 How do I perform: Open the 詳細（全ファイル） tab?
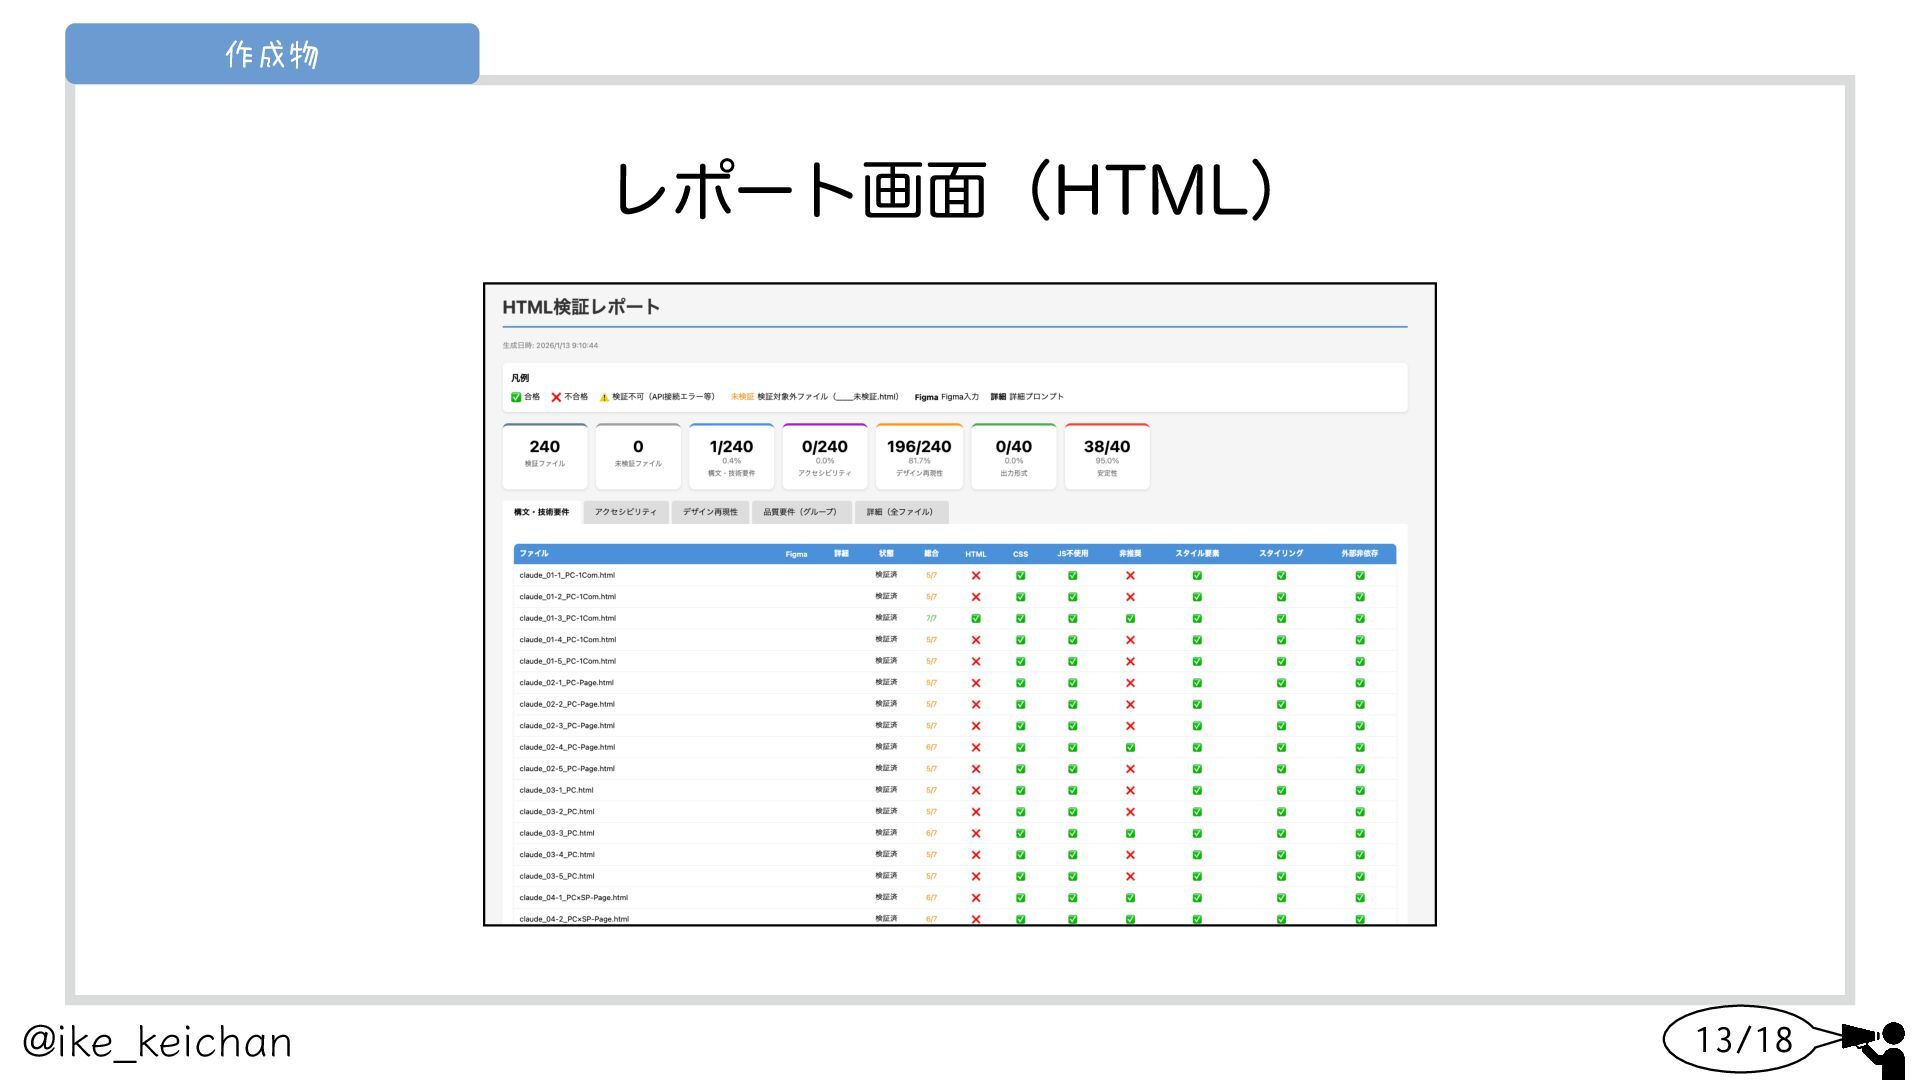coord(900,512)
